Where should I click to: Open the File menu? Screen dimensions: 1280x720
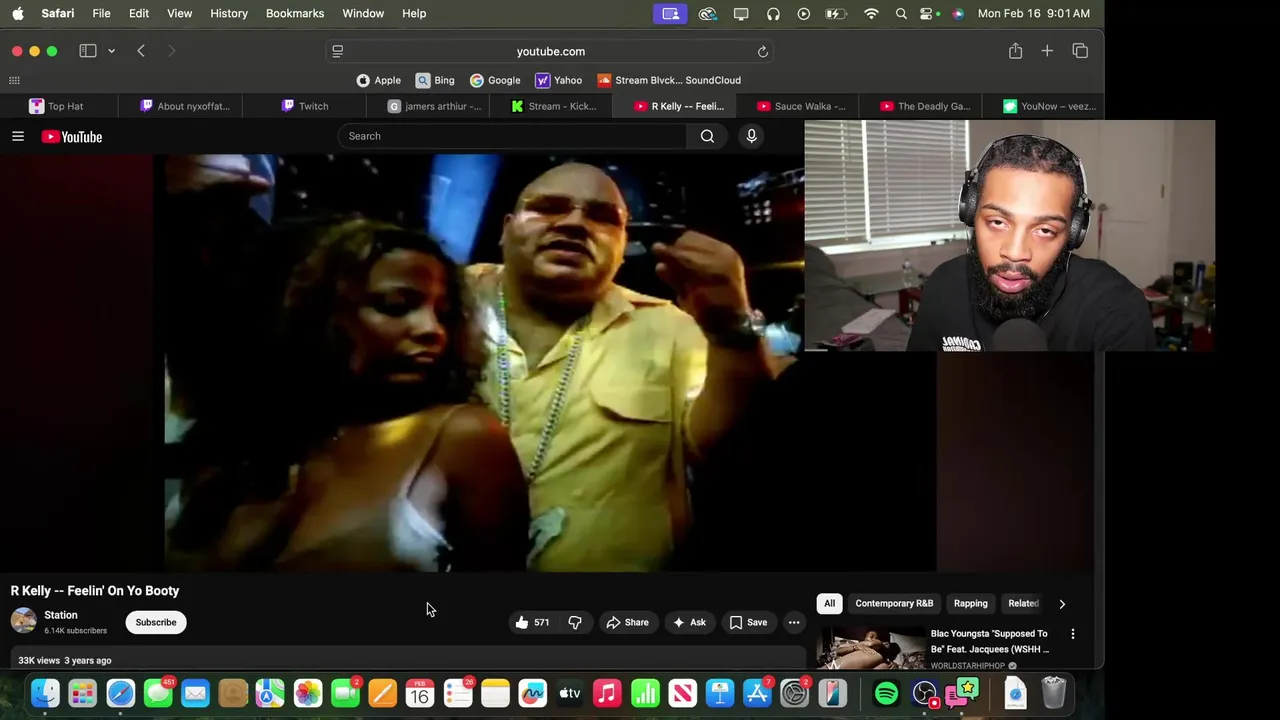coord(101,13)
